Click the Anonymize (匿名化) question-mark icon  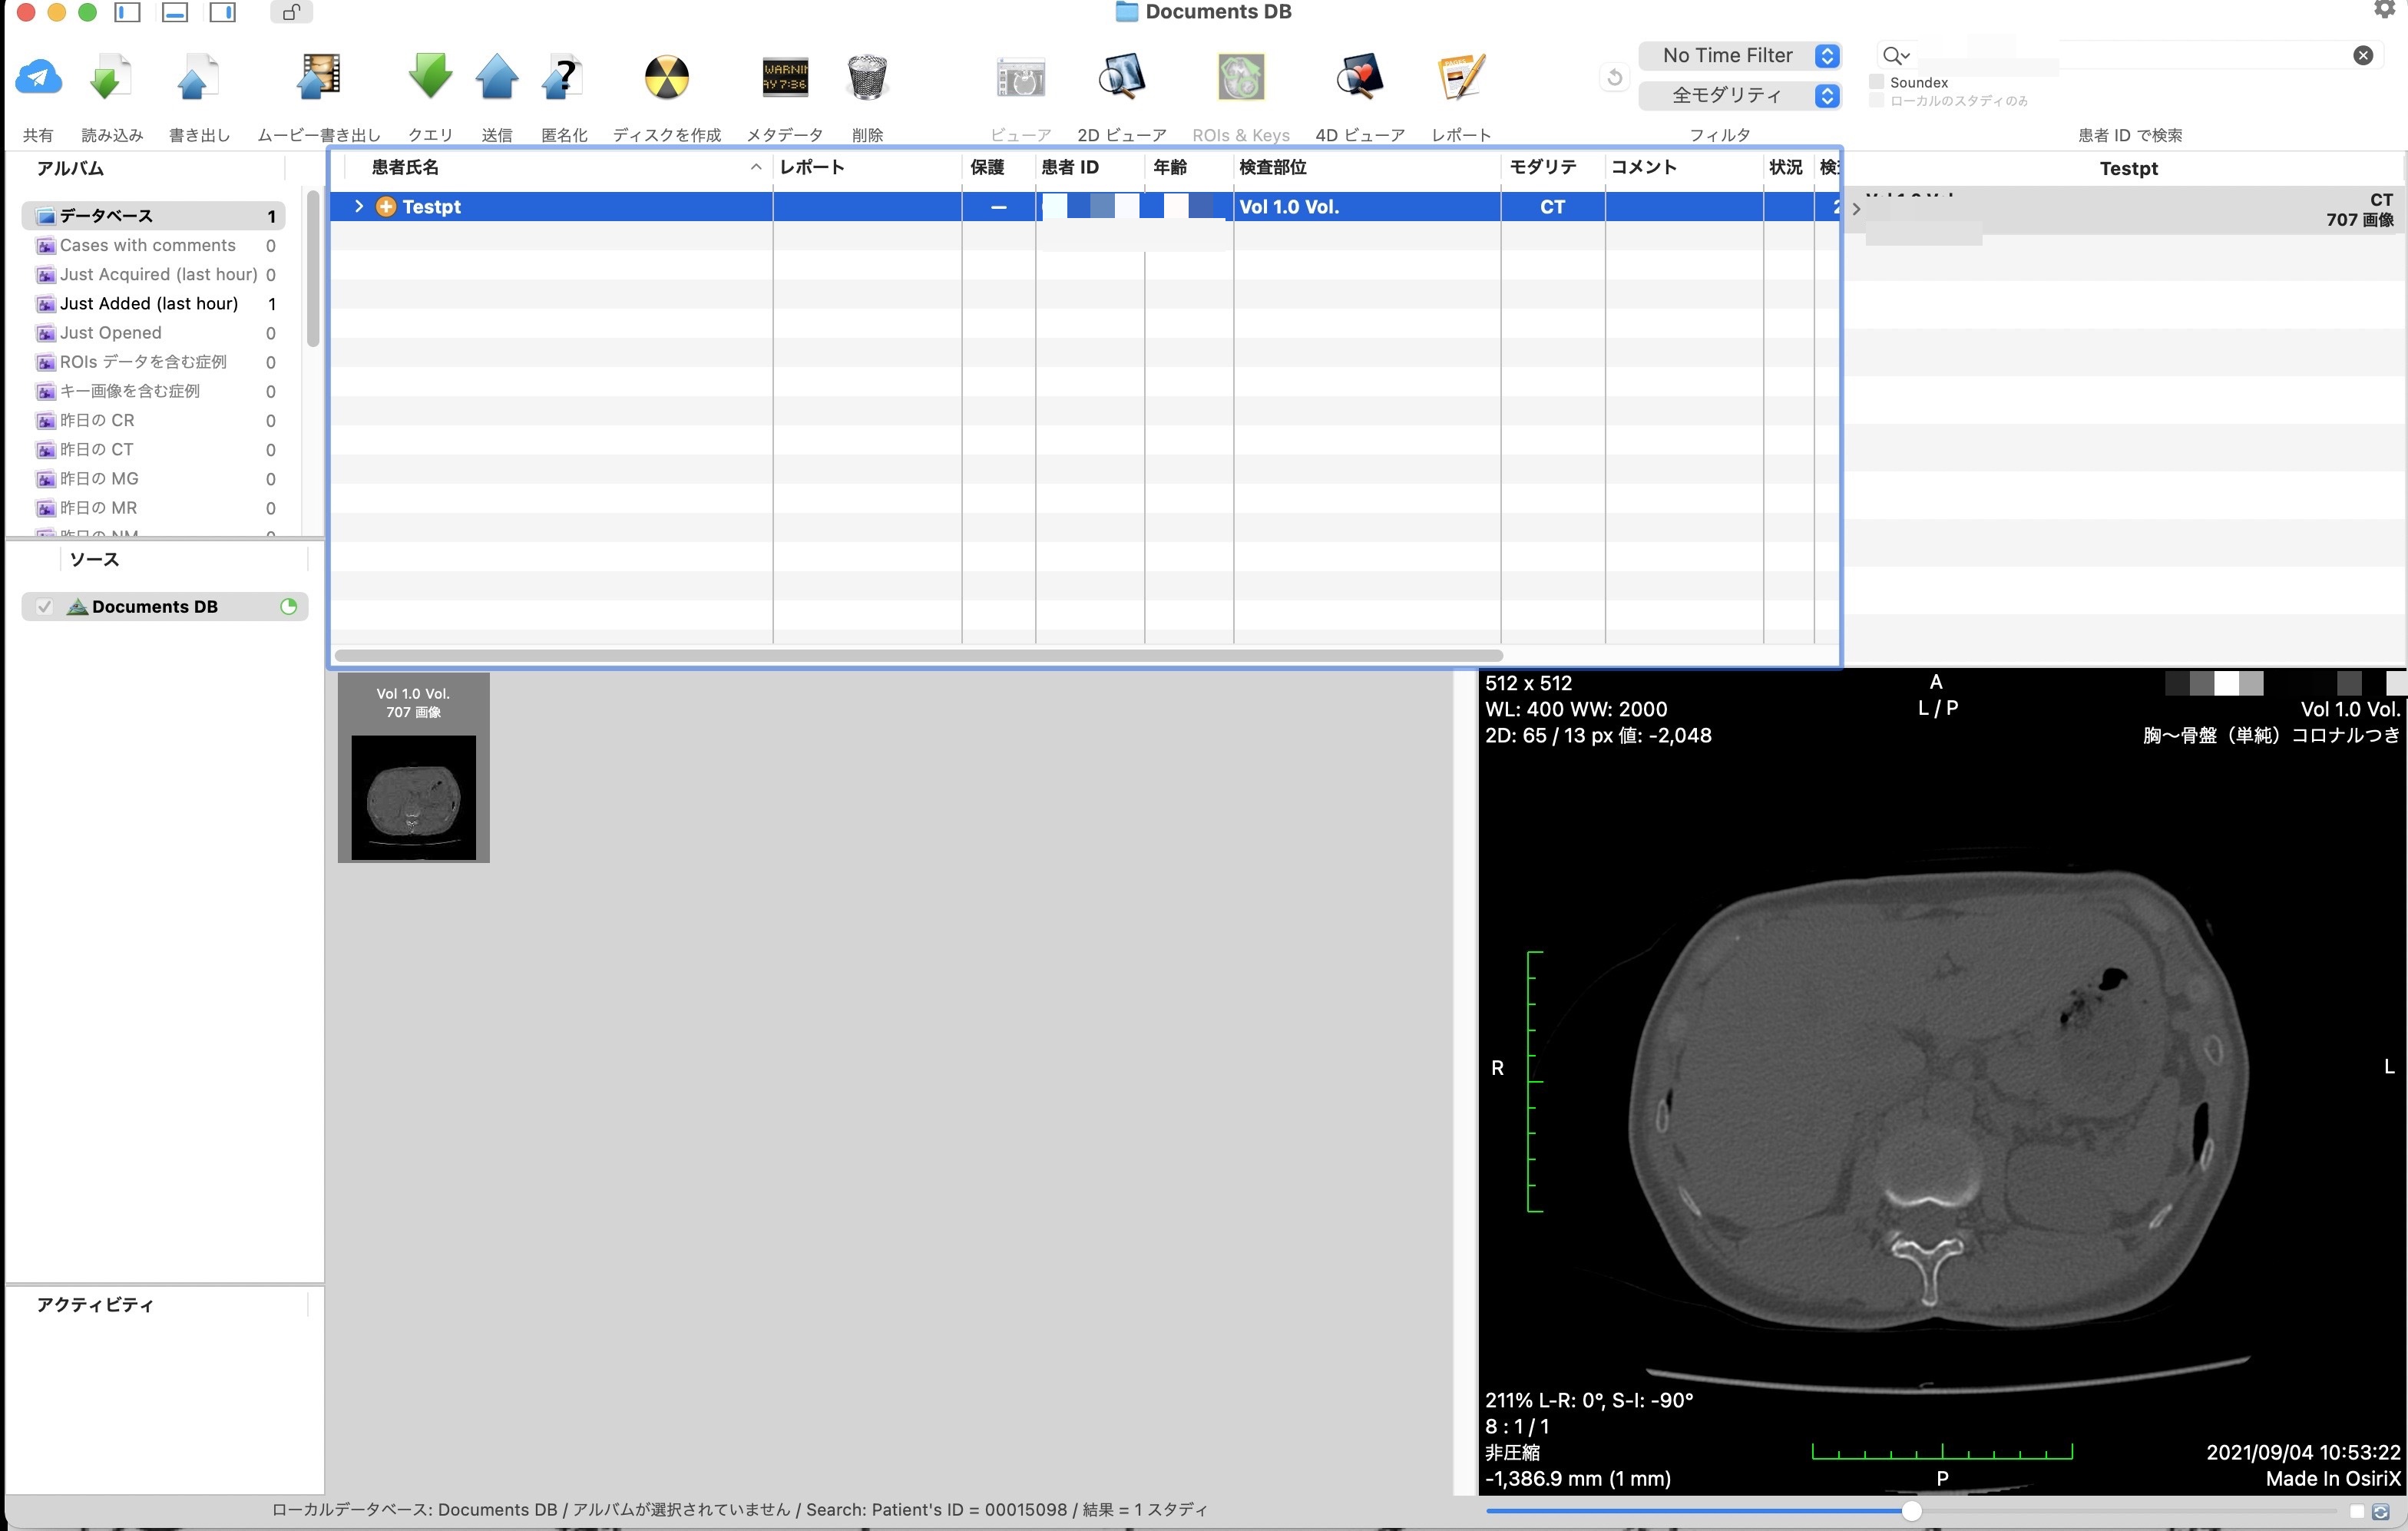[563, 77]
